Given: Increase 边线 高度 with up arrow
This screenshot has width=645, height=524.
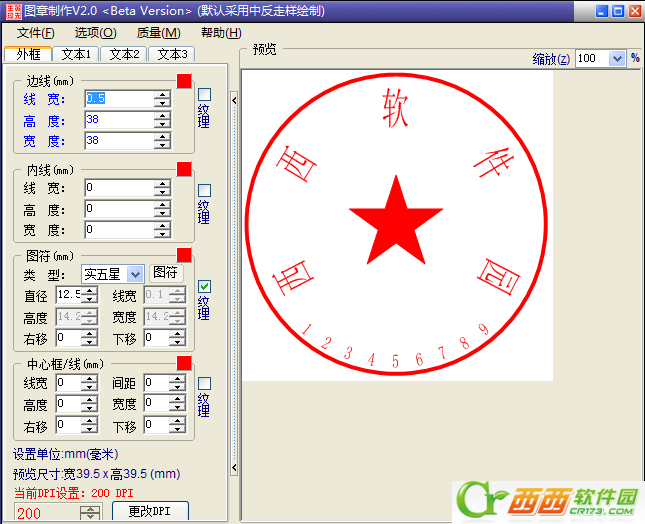Looking at the screenshot, I should 162,116.
